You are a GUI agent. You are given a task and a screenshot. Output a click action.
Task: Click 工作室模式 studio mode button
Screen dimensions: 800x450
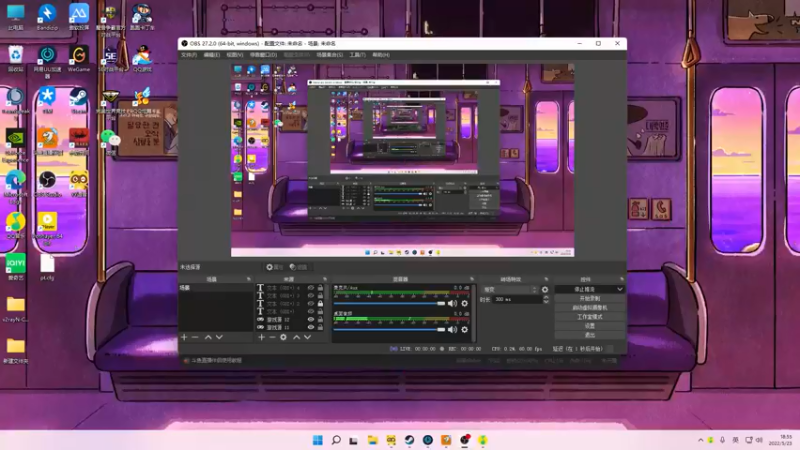point(590,317)
